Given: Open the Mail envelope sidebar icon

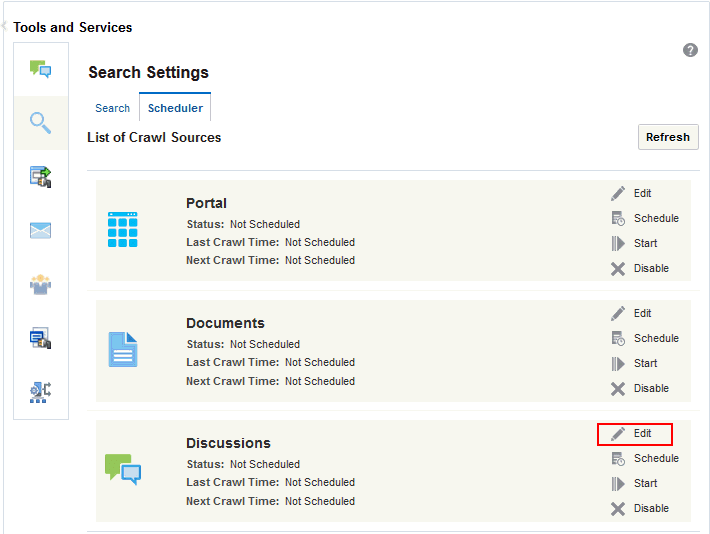Looking at the screenshot, I should tap(40, 230).
